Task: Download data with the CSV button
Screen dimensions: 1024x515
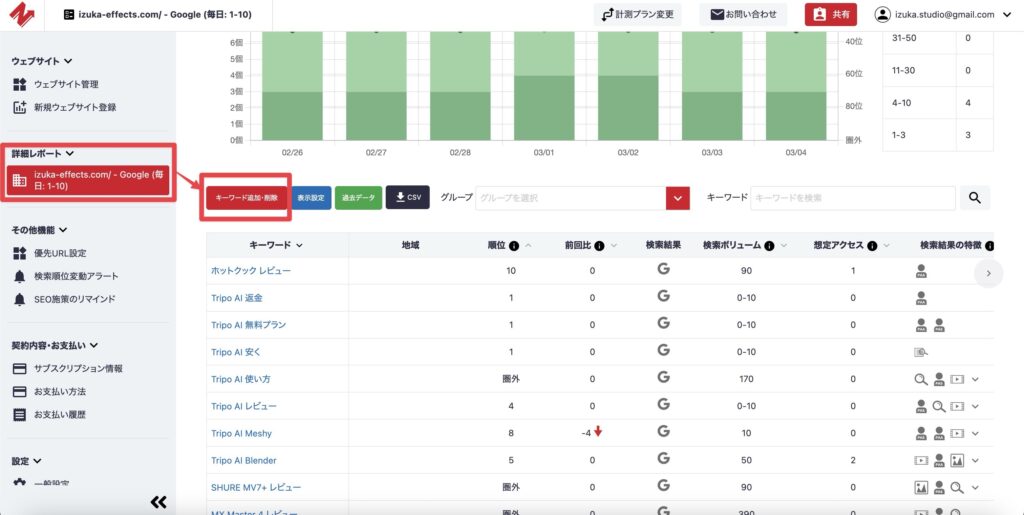Action: pyautogui.click(x=407, y=198)
